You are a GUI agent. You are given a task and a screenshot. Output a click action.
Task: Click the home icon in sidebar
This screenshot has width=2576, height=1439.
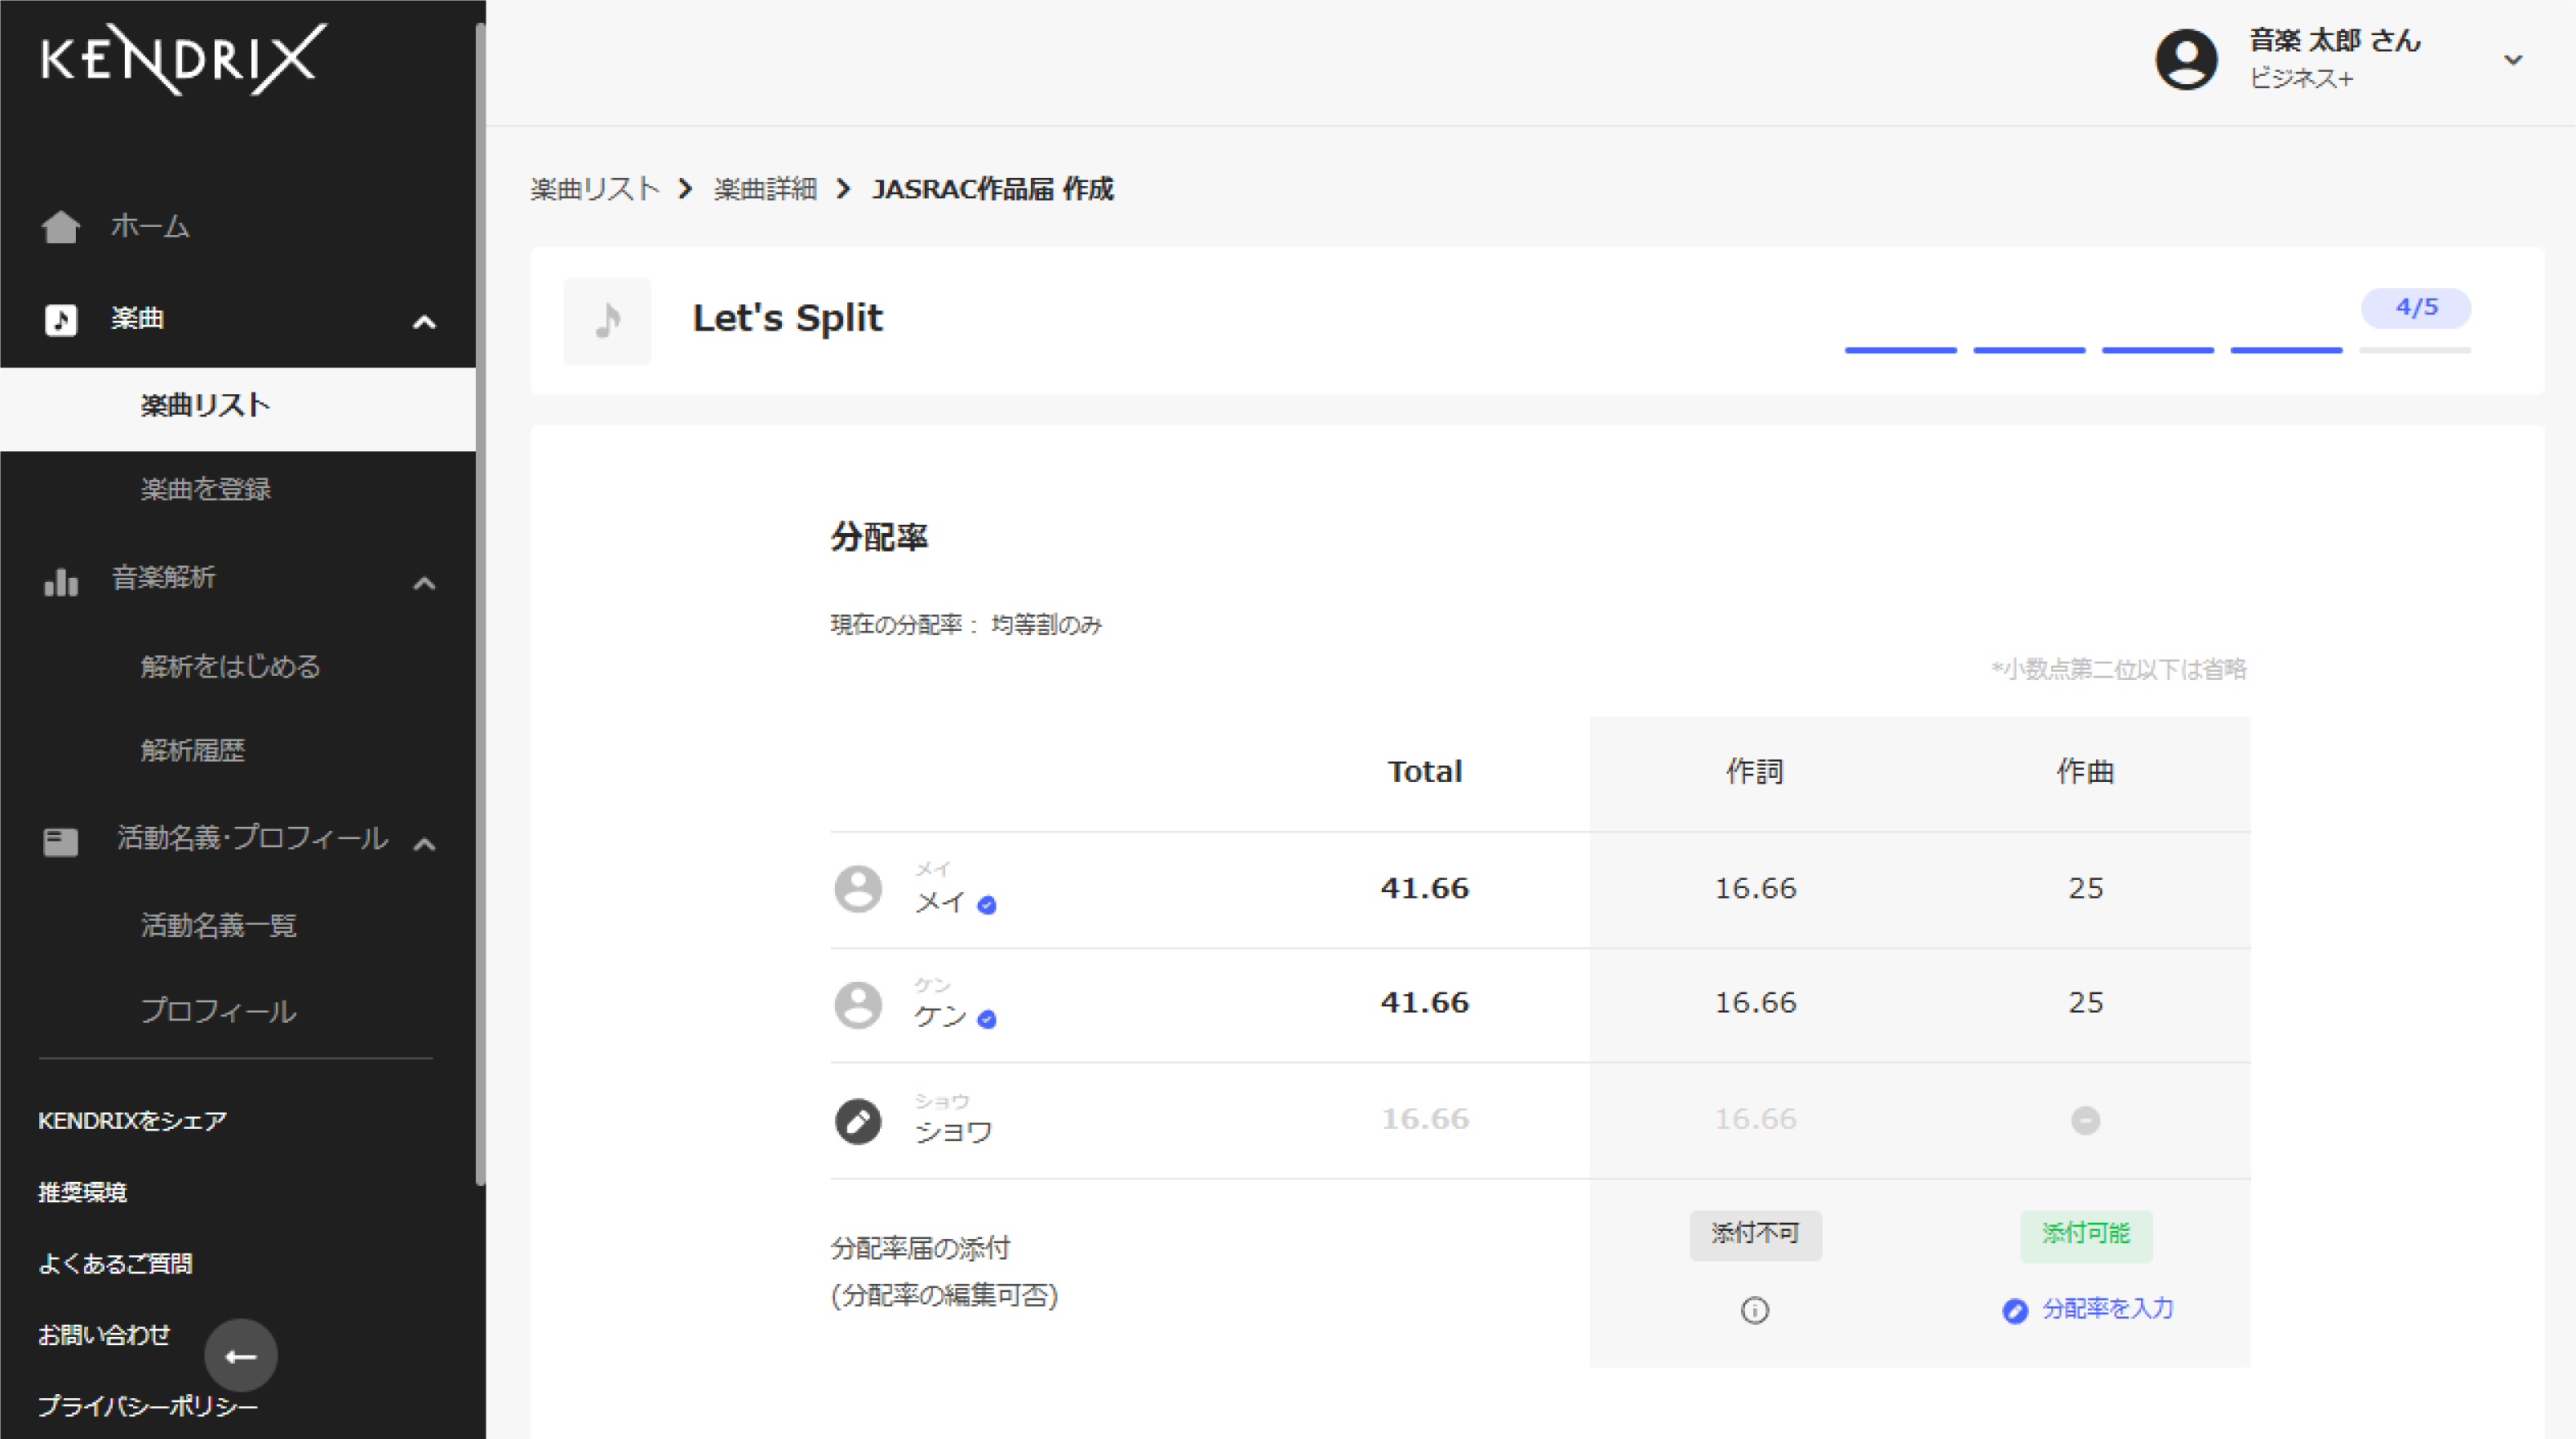click(x=61, y=227)
